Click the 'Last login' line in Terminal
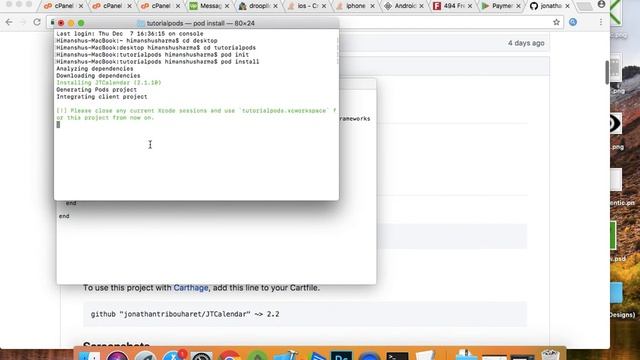640x360 pixels. 130,34
